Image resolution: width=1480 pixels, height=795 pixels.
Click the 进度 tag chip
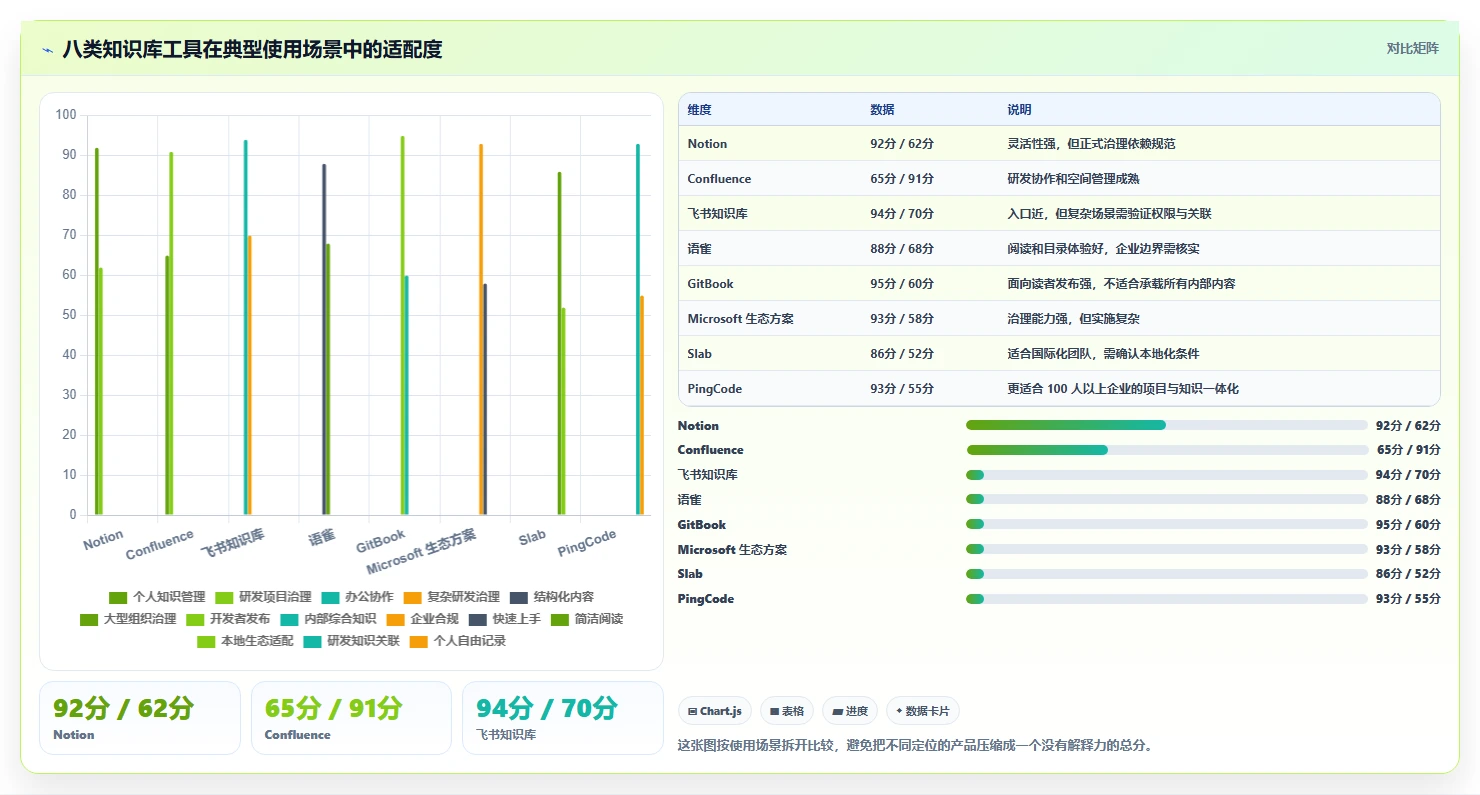click(x=850, y=711)
